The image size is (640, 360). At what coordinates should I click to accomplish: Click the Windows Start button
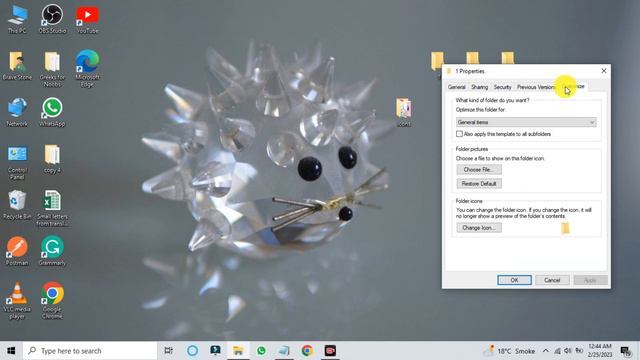pyautogui.click(x=11, y=351)
